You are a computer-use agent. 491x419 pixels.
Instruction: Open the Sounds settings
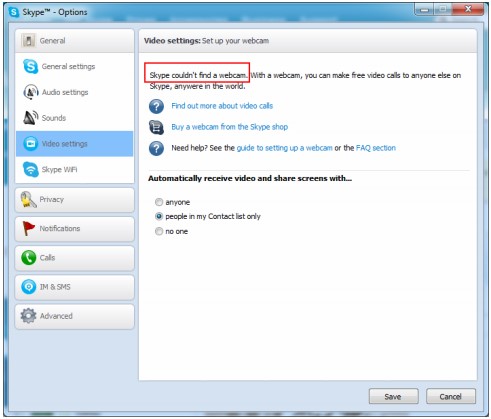(x=75, y=118)
